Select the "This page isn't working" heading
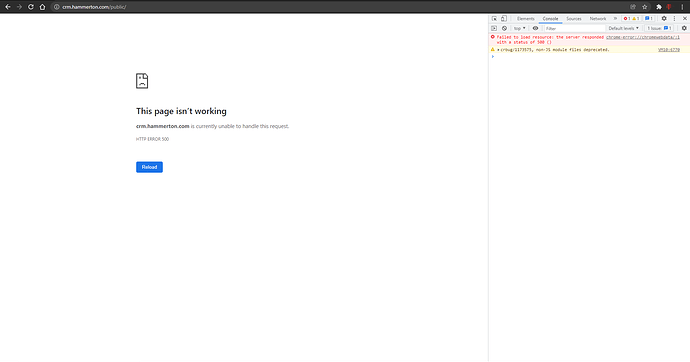The image size is (690, 362). (x=181, y=111)
